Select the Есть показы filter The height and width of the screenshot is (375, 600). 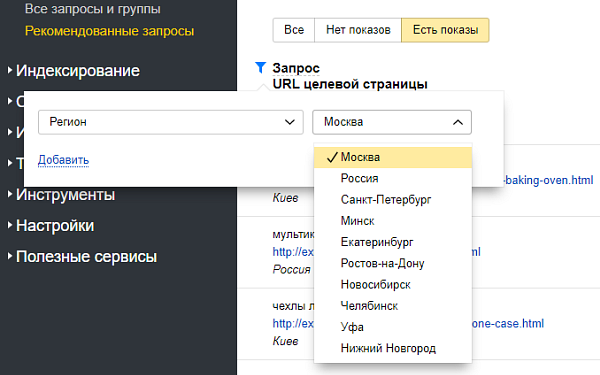tap(445, 30)
